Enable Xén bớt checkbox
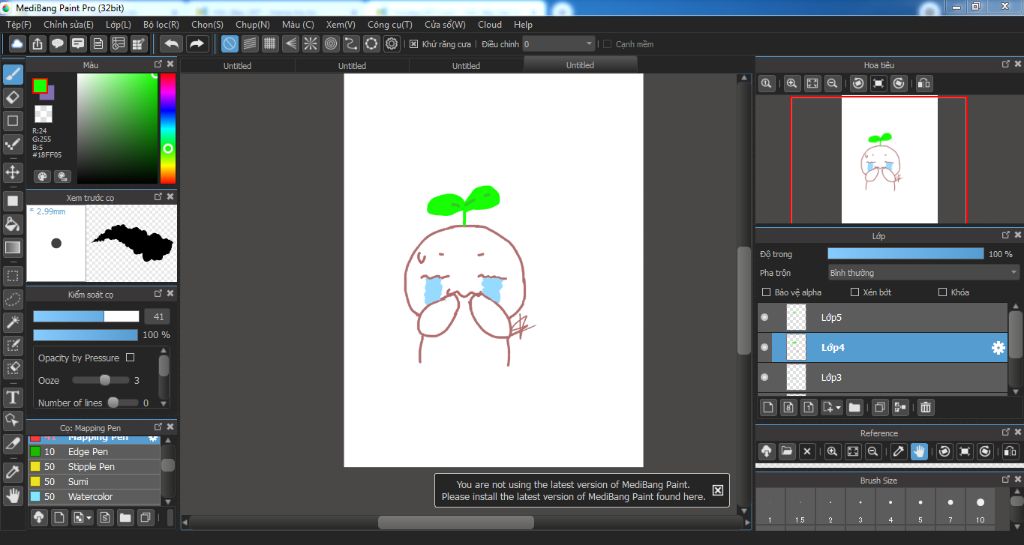 854,292
